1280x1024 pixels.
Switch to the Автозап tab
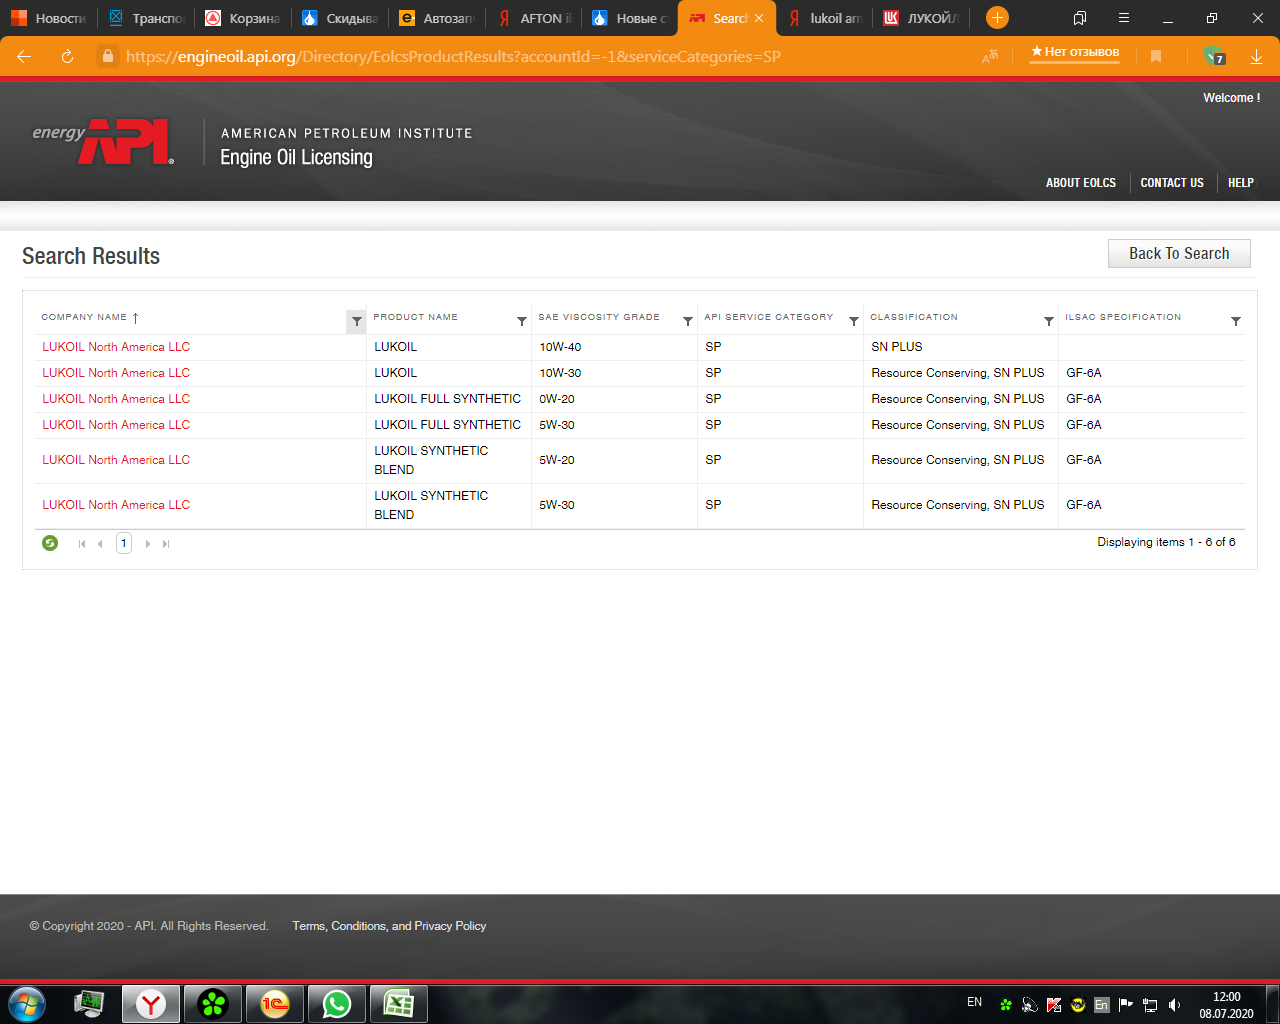pyautogui.click(x=437, y=18)
